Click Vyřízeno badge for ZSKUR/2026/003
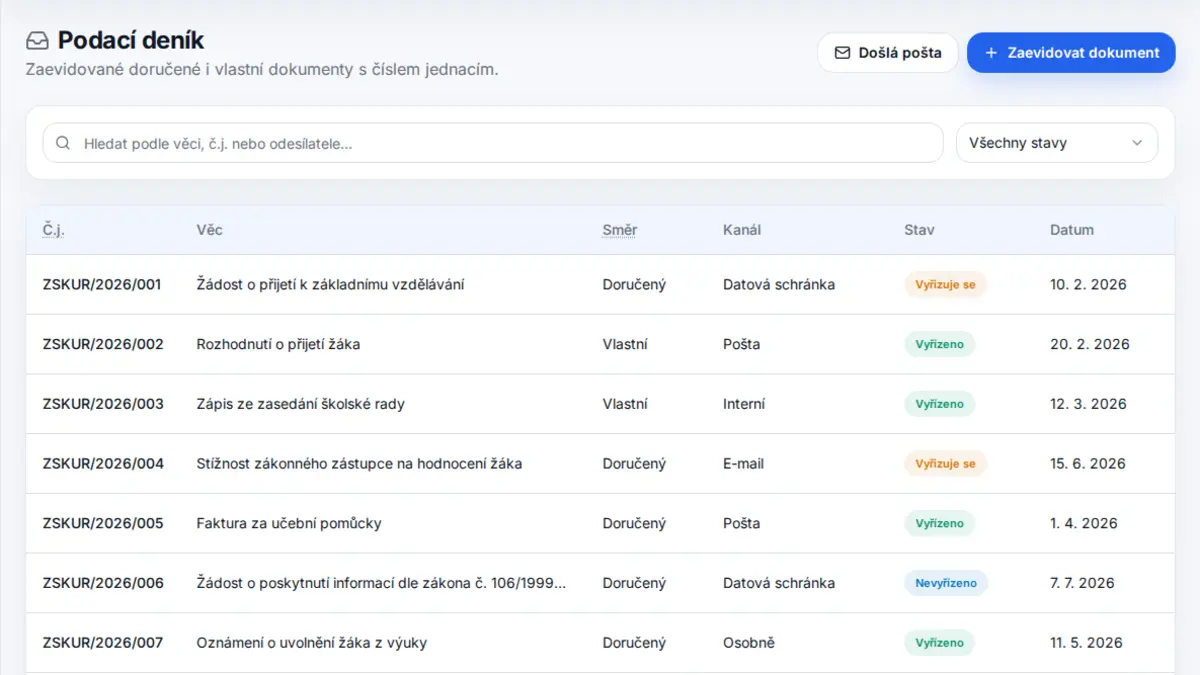Viewport: 1200px width, 675px height. tap(939, 404)
